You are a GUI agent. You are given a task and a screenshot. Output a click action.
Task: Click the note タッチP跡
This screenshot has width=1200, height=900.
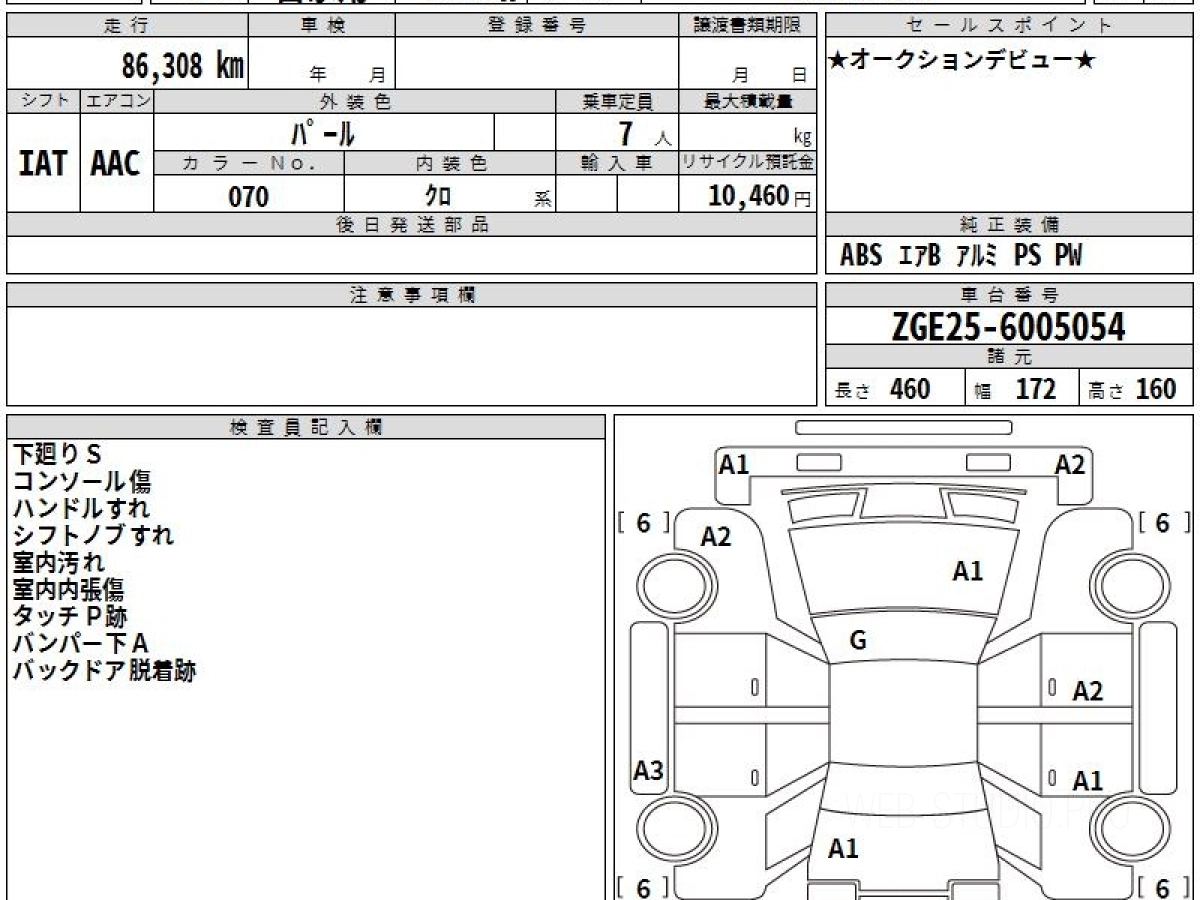70,616
